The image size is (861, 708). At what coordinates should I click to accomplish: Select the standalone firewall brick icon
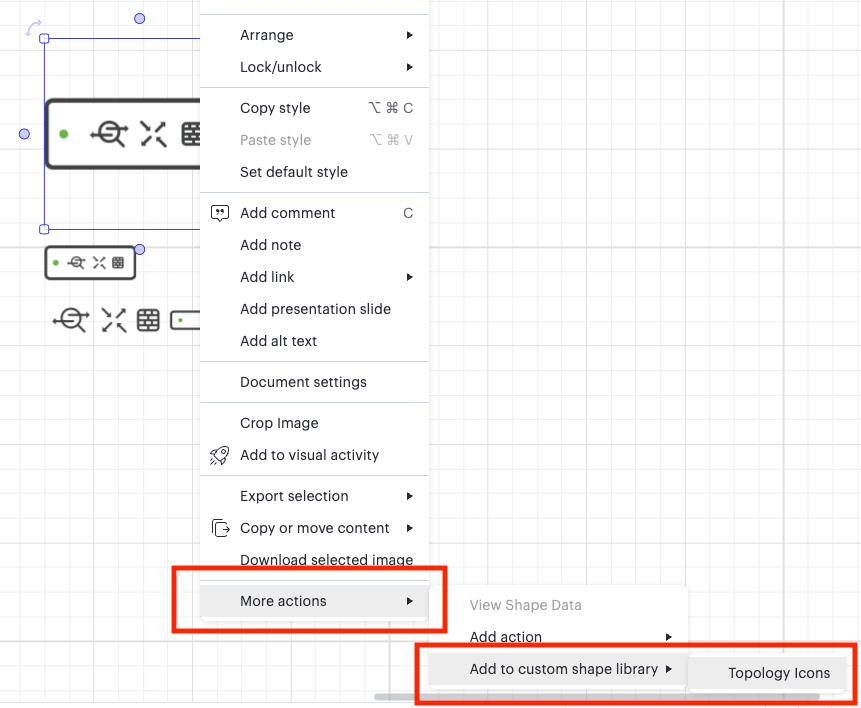148,320
